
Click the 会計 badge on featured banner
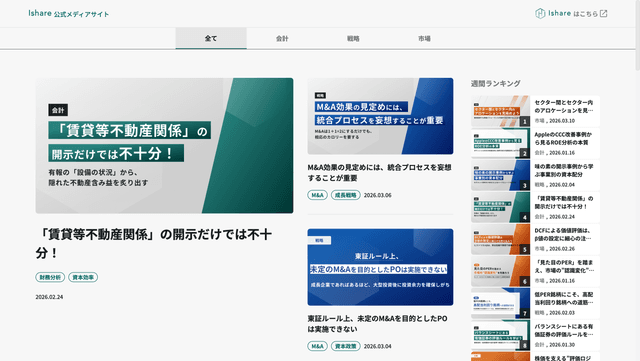[x=58, y=110]
